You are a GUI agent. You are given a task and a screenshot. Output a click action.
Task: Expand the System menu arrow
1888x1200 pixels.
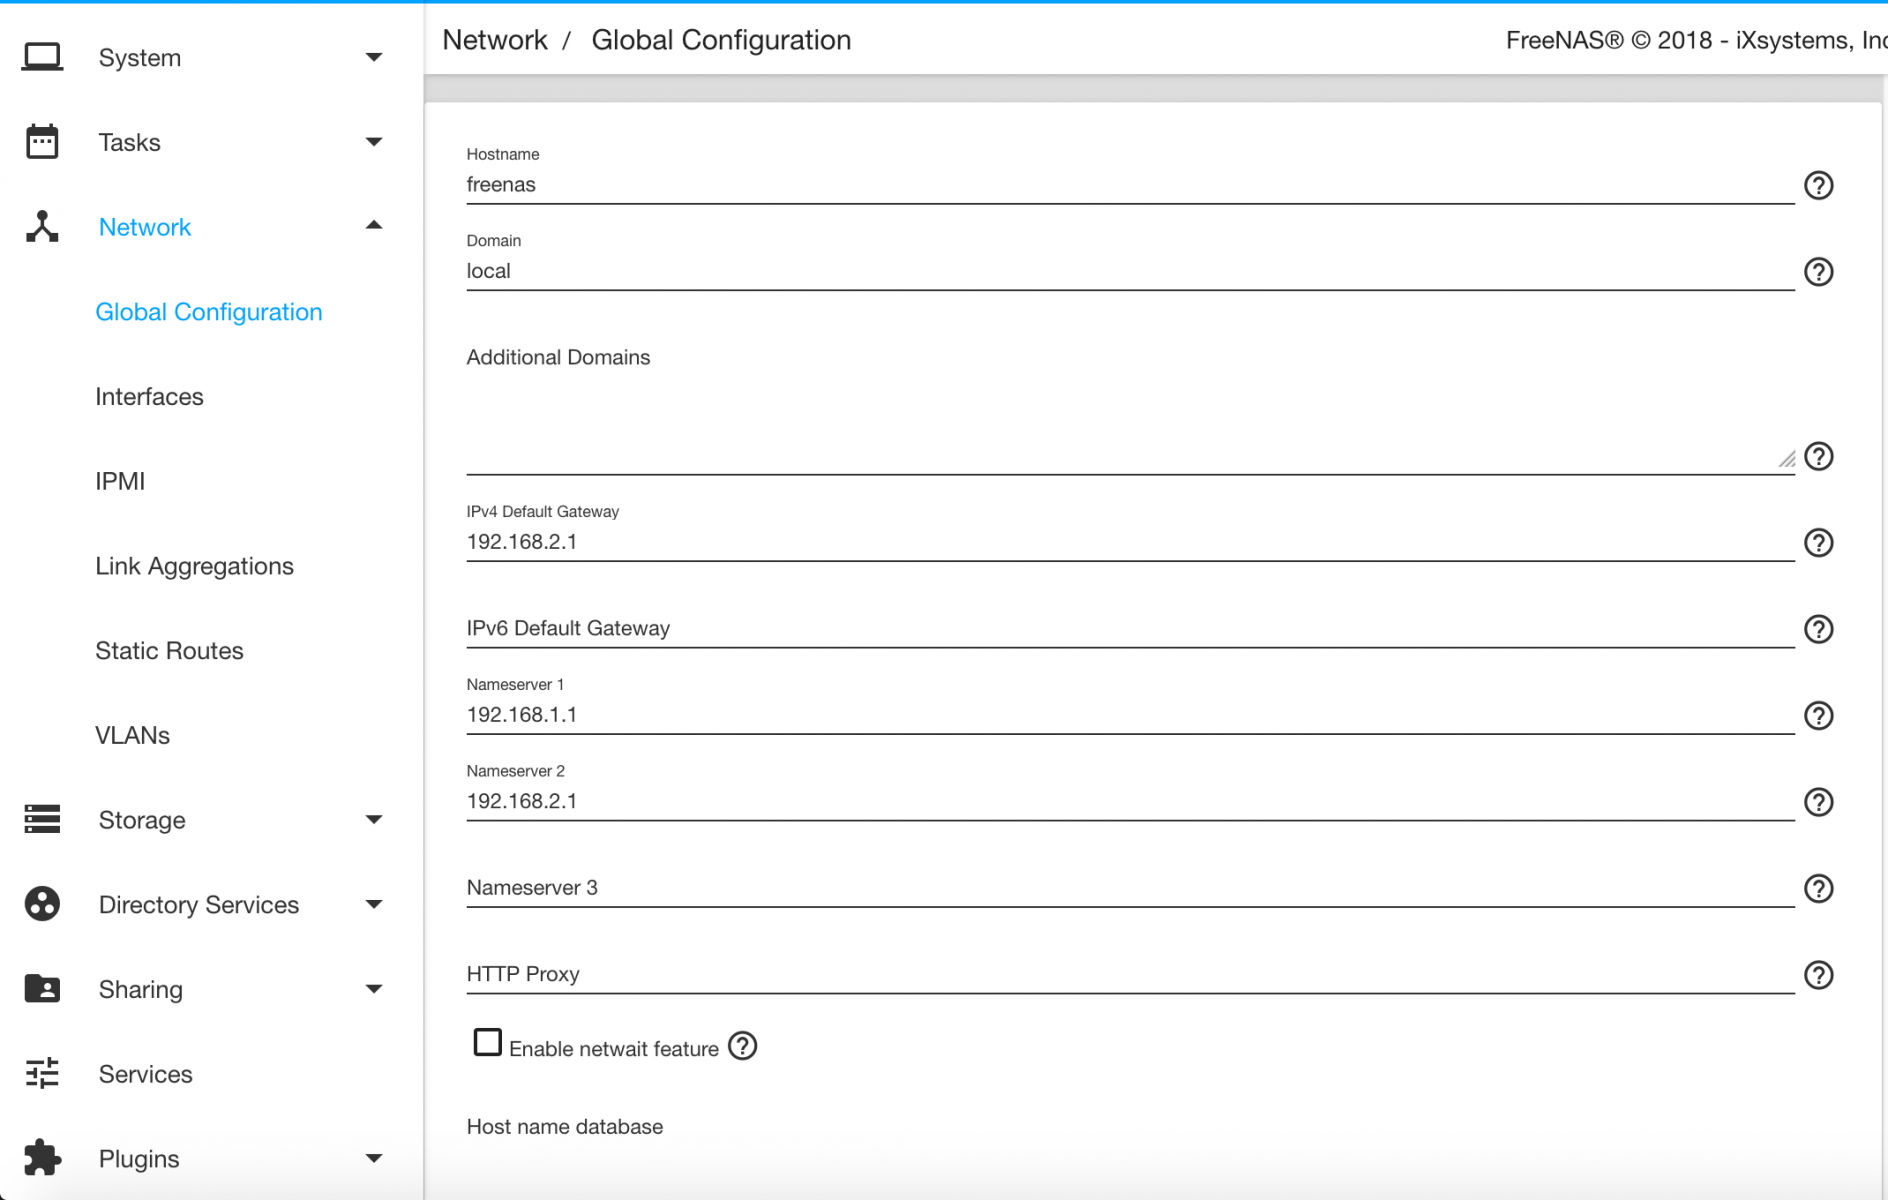pos(374,57)
